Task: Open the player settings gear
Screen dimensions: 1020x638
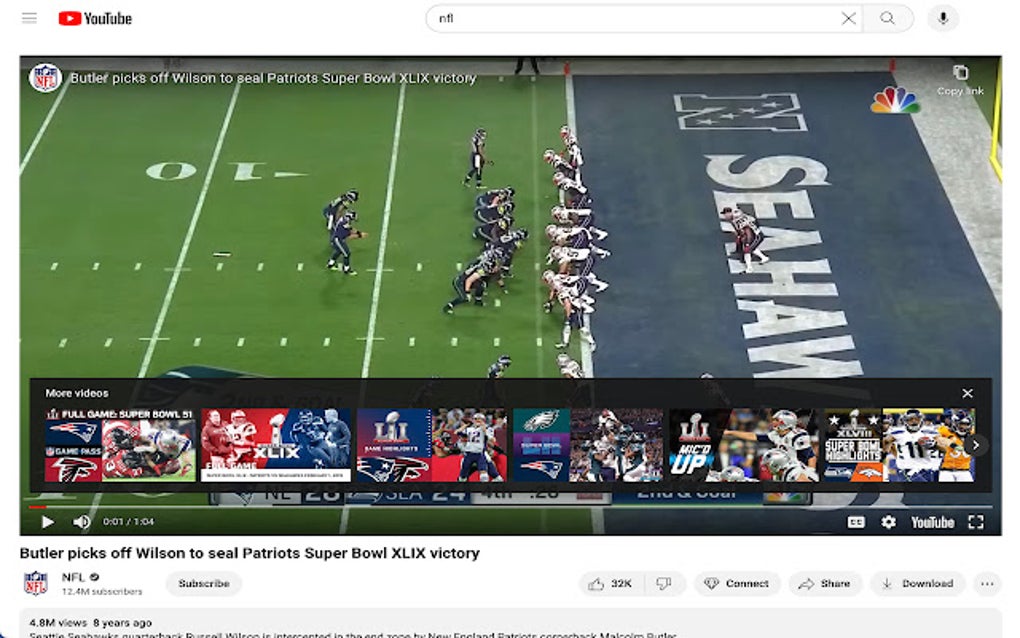Action: point(888,521)
